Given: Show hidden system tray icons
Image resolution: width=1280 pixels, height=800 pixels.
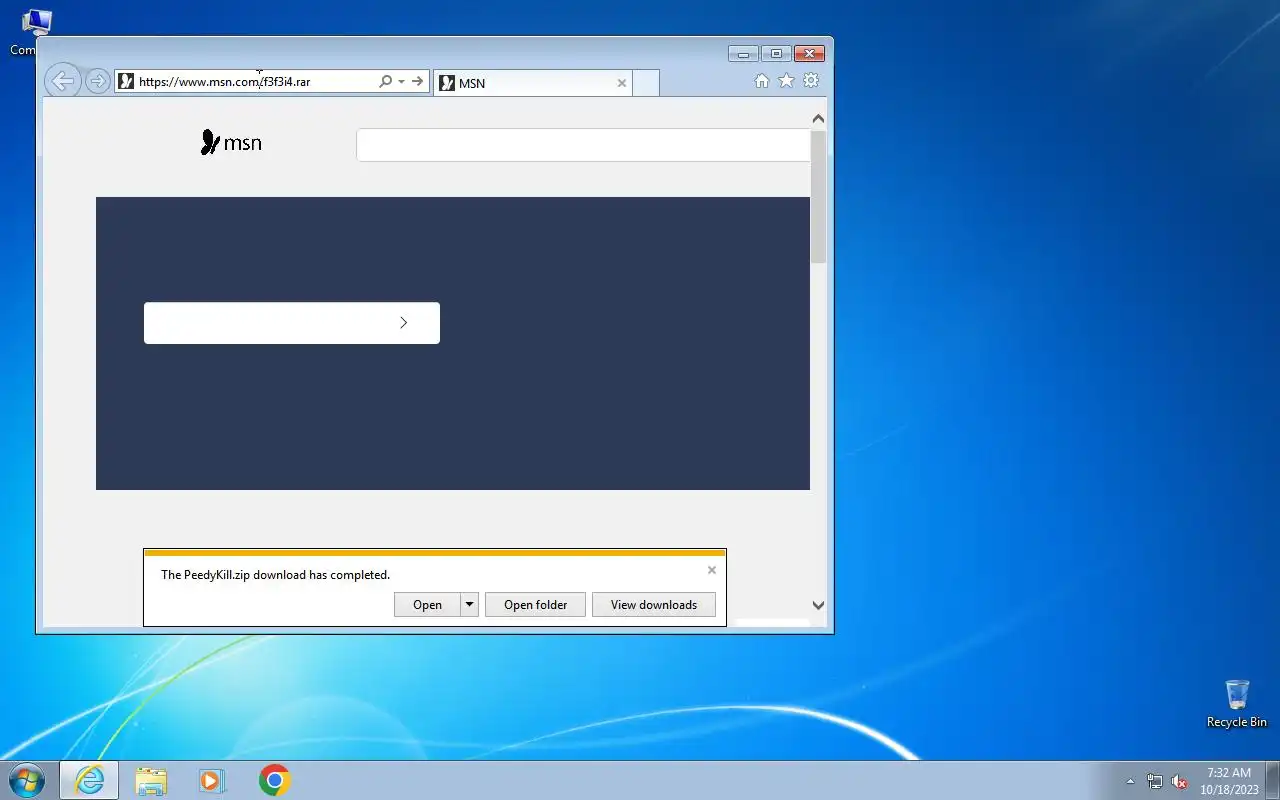Looking at the screenshot, I should 1131,781.
